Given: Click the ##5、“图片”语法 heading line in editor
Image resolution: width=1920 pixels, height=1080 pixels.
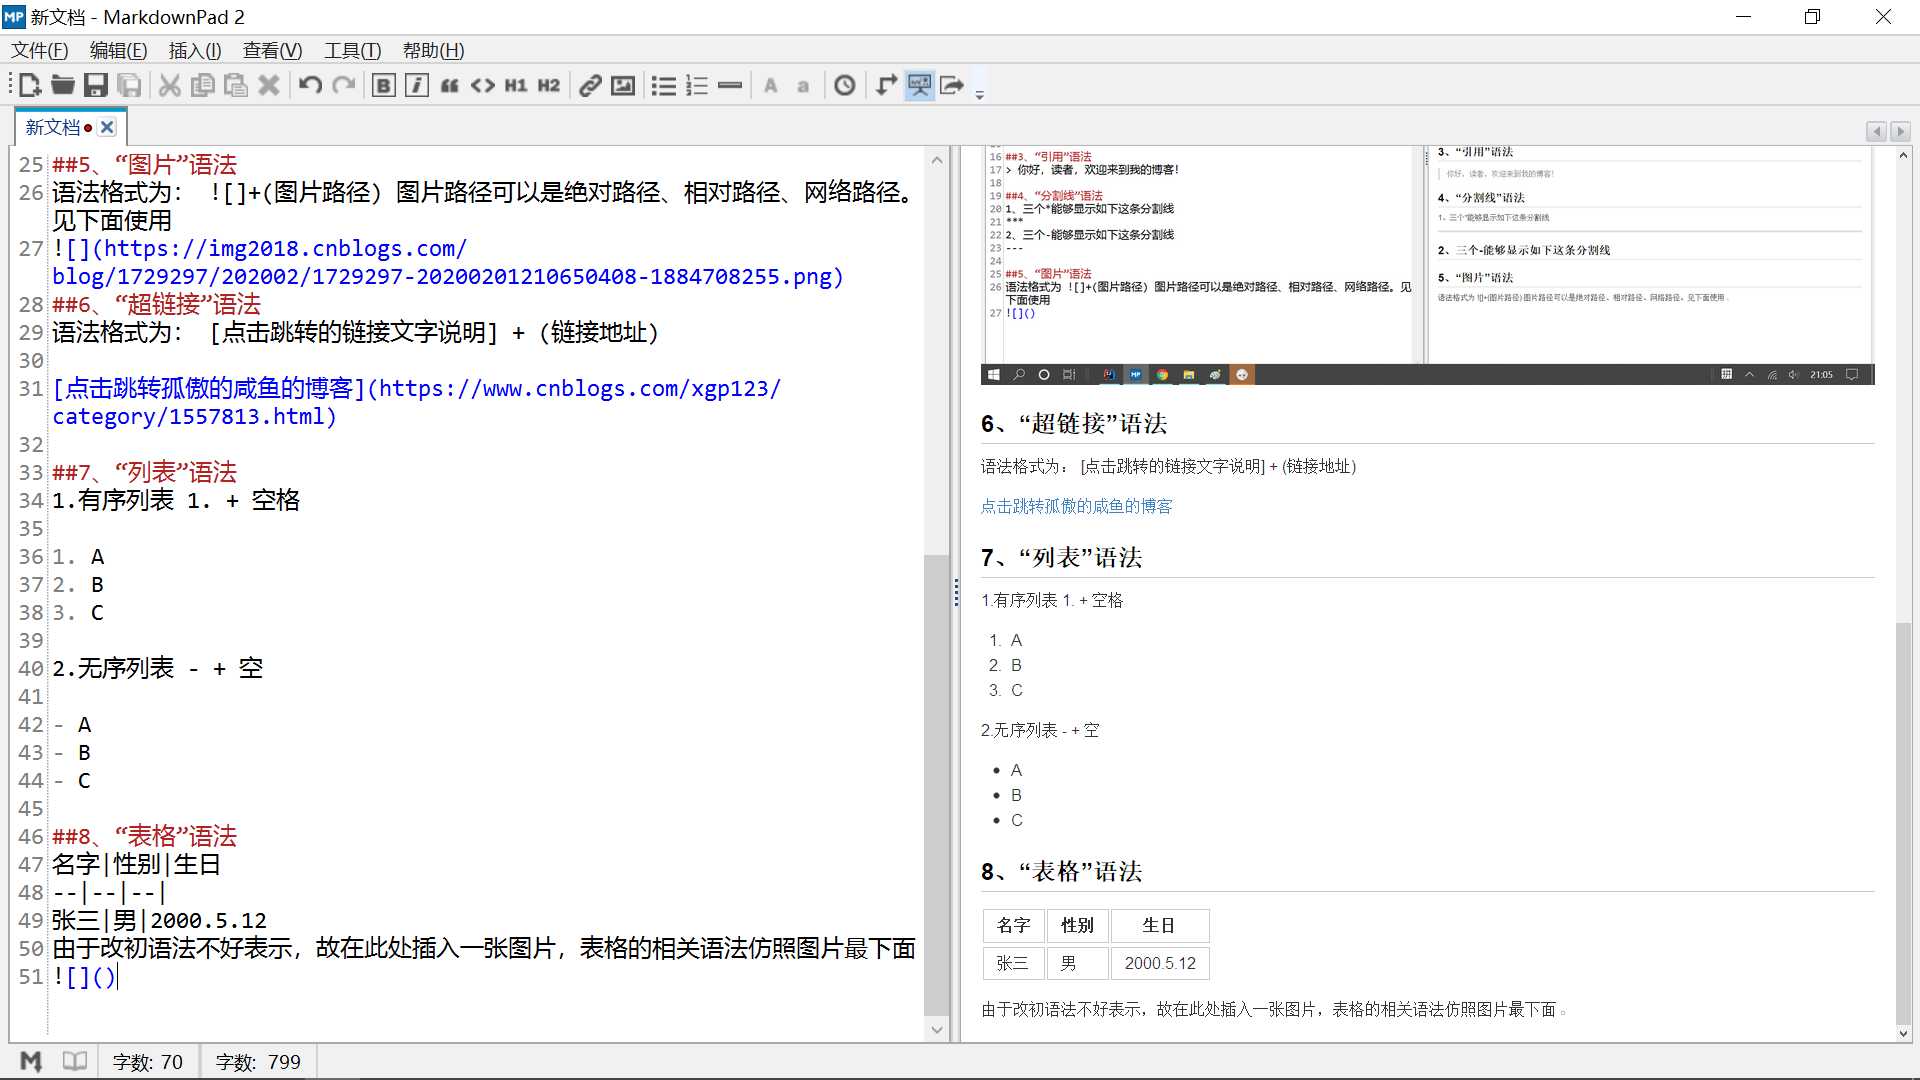Looking at the screenshot, I should pyautogui.click(x=144, y=164).
